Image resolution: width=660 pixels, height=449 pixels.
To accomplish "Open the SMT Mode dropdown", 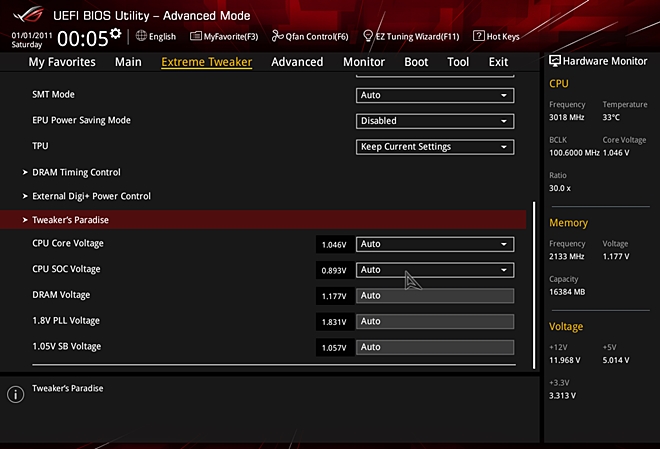I will [x=435, y=95].
